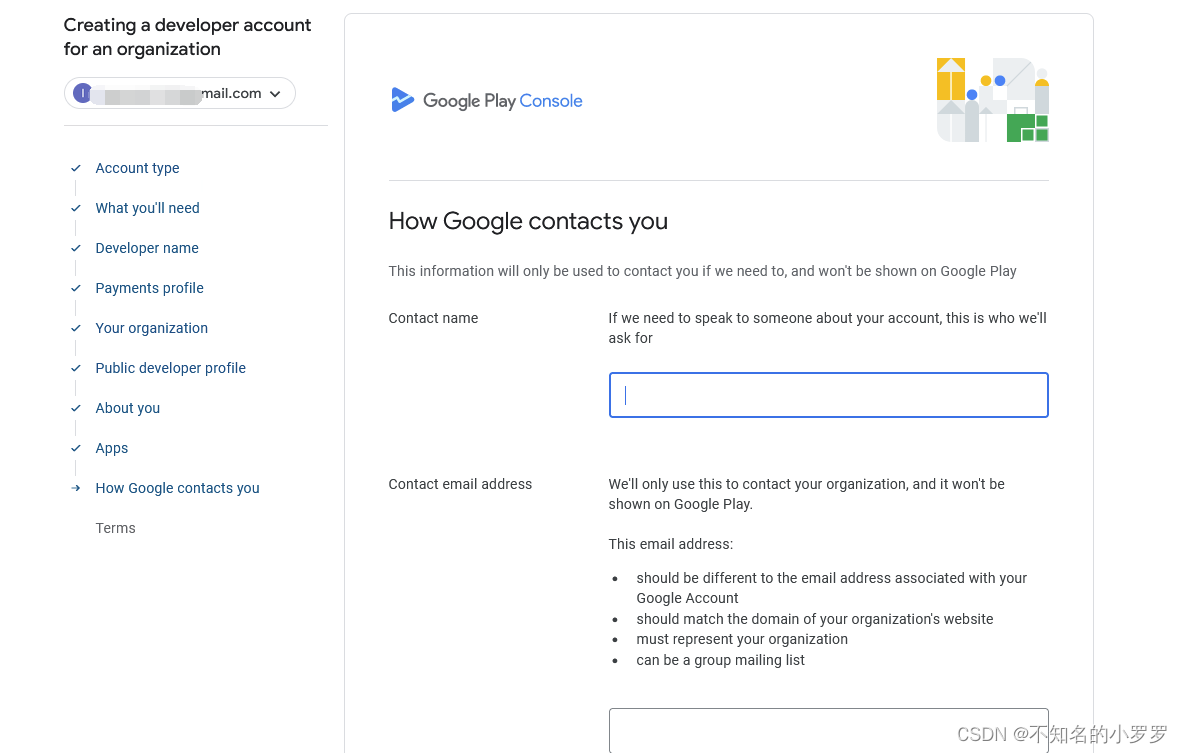Image resolution: width=1182 pixels, height=753 pixels.
Task: Click the checkmark icon beside Developer name
Action: click(x=76, y=248)
